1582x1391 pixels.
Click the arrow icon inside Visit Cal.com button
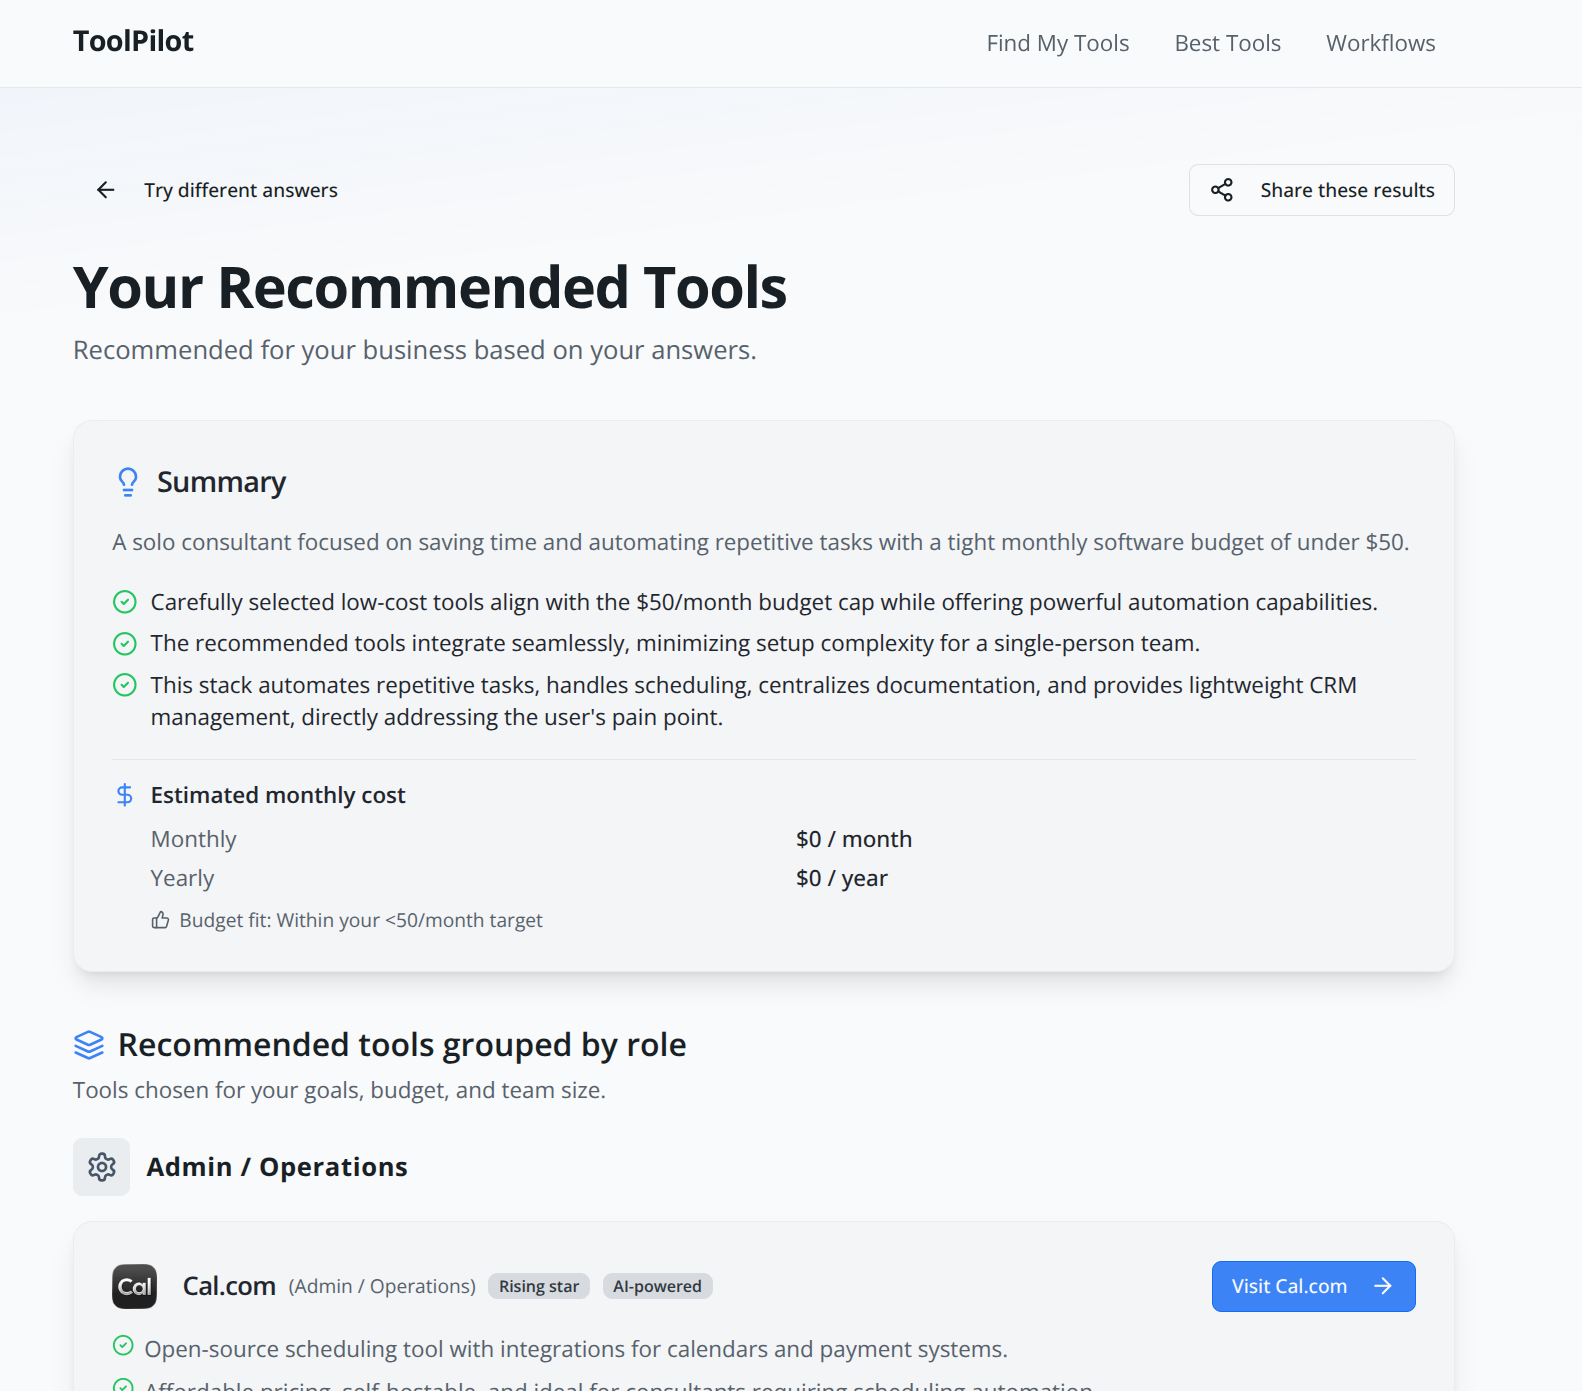(x=1383, y=1286)
